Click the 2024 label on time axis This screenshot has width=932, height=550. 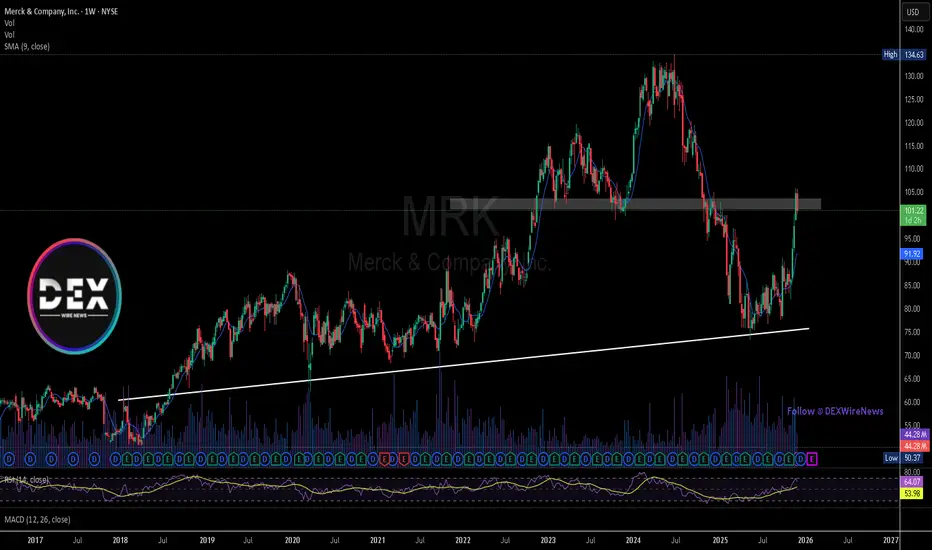click(633, 540)
